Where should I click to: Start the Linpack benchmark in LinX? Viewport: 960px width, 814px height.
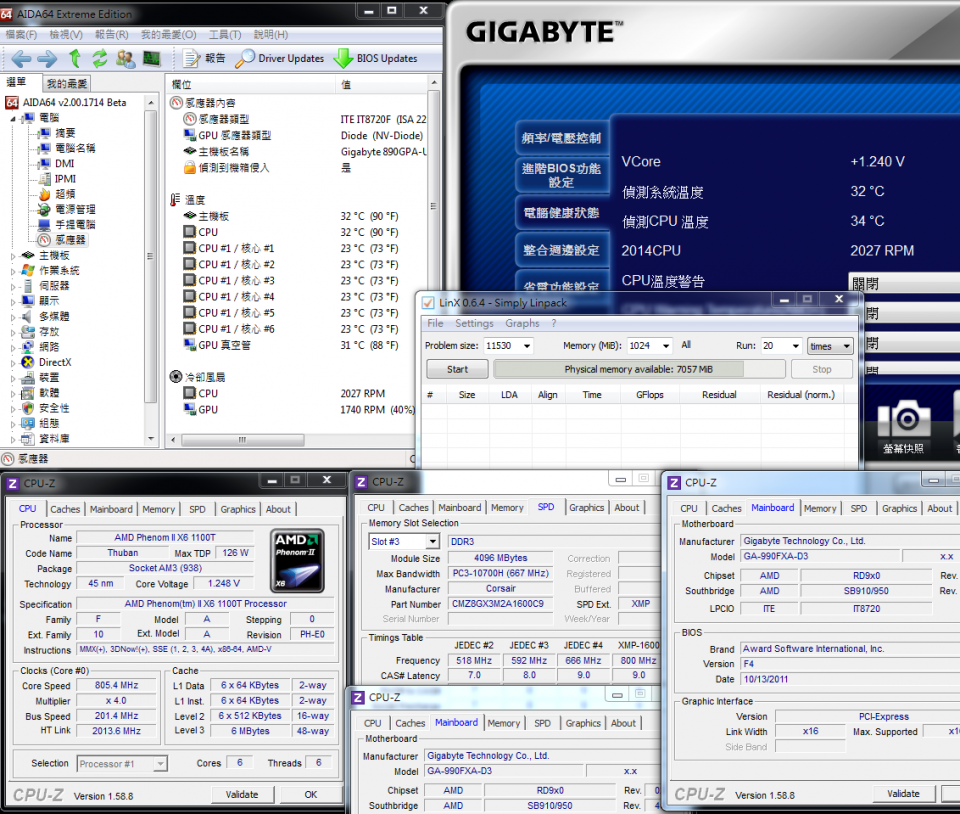coord(457,369)
